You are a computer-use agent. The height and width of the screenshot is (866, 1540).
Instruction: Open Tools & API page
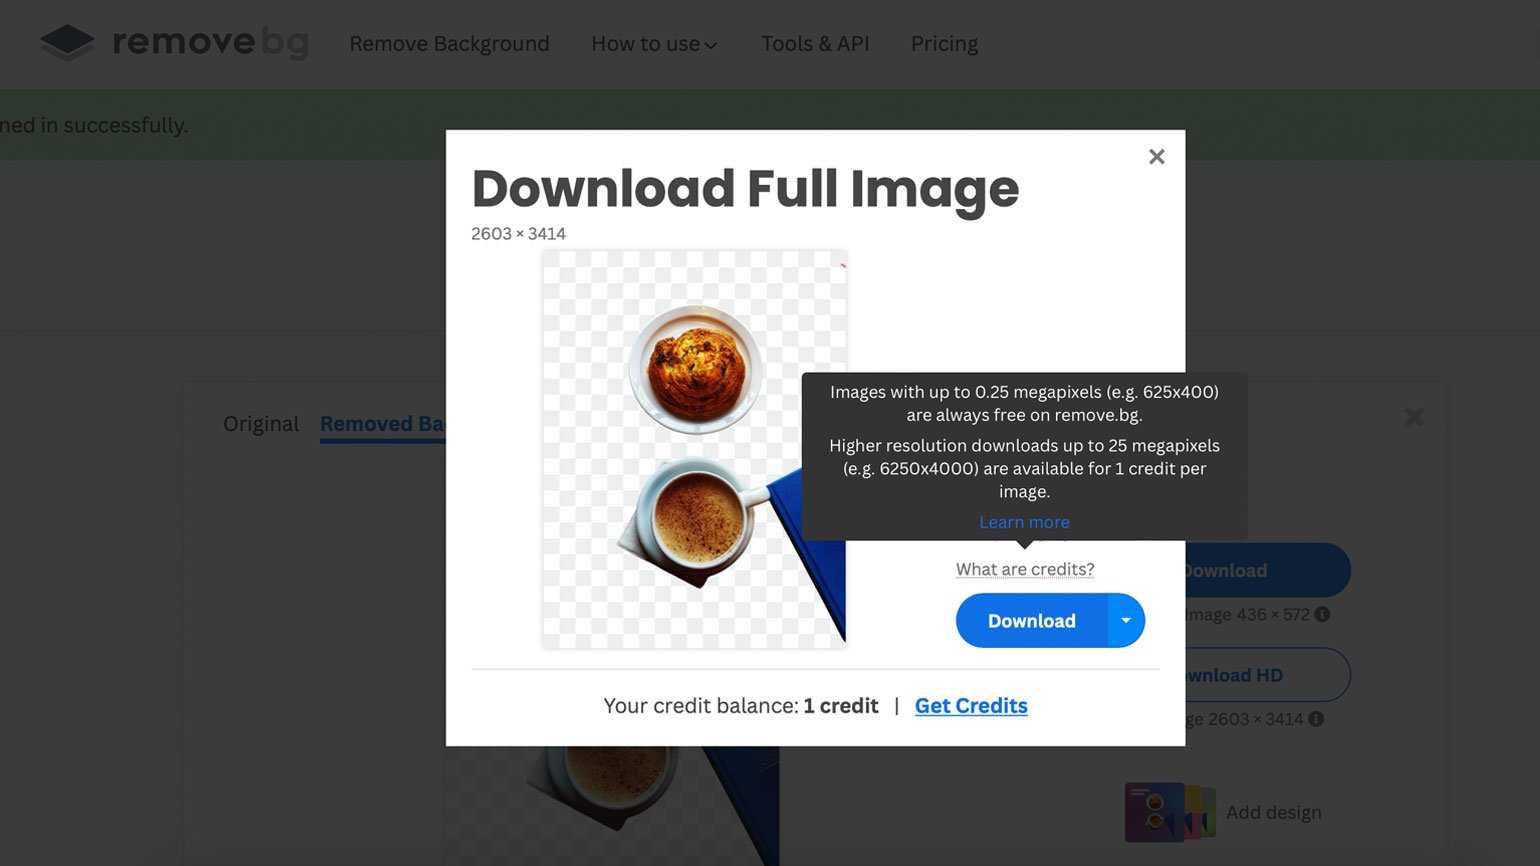coord(815,44)
